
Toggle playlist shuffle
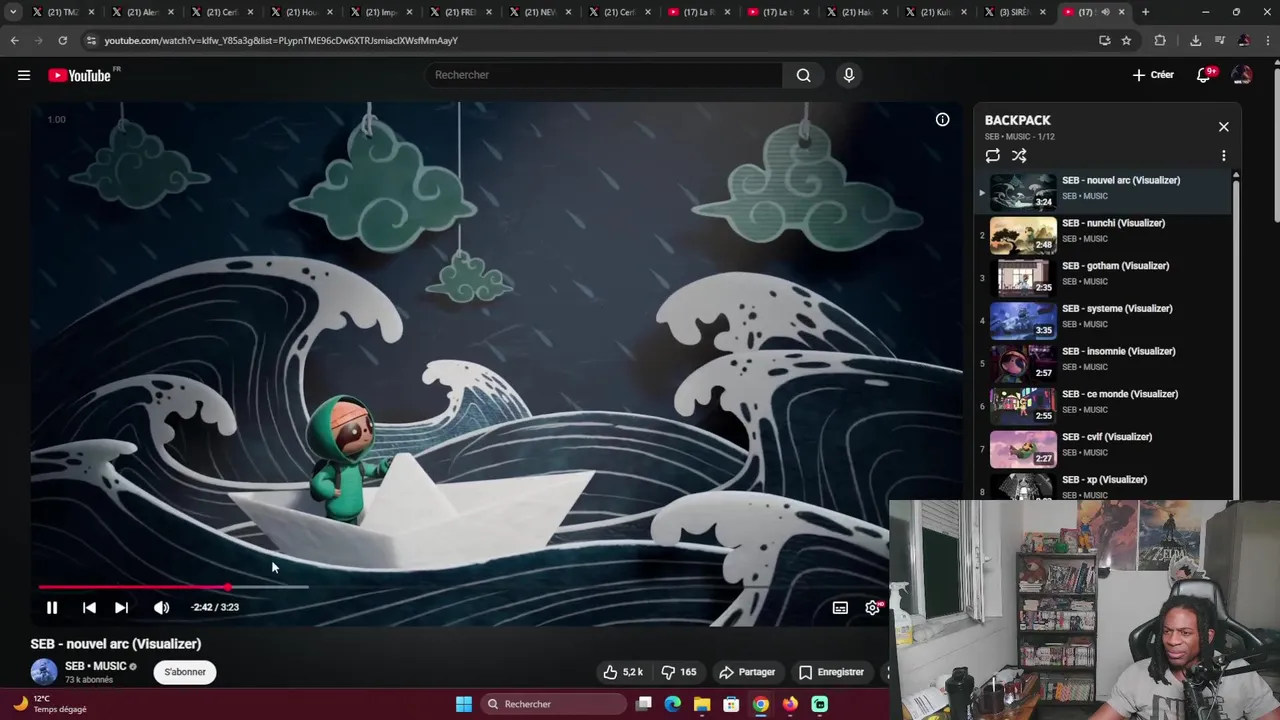tap(1019, 156)
